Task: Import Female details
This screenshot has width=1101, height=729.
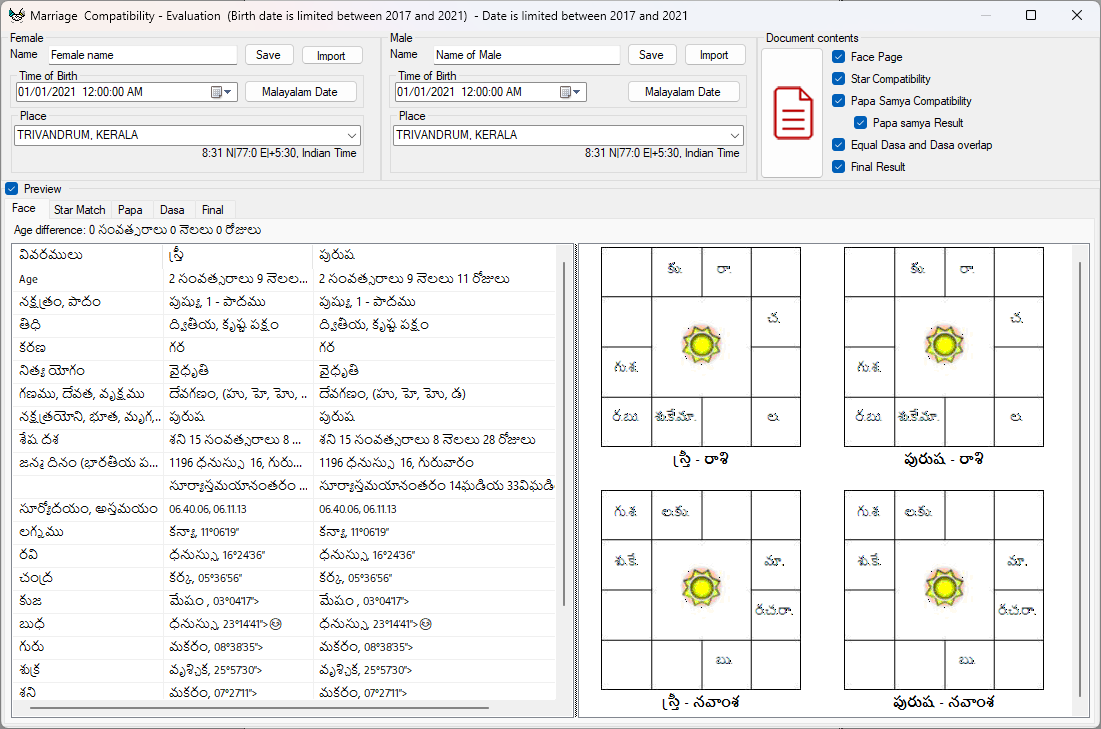Action: [x=331, y=55]
